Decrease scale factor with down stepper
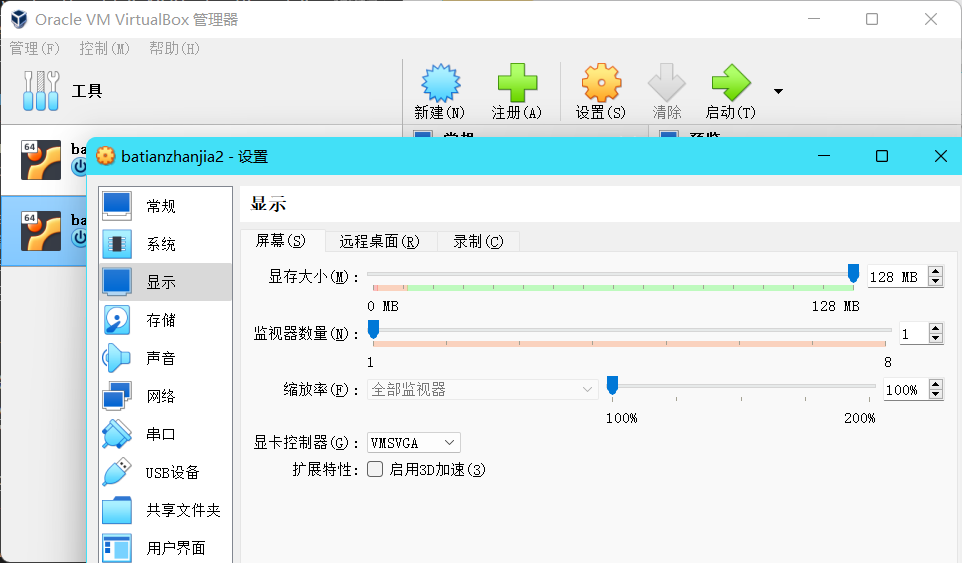Screen dimensions: 962x563 tap(936, 395)
